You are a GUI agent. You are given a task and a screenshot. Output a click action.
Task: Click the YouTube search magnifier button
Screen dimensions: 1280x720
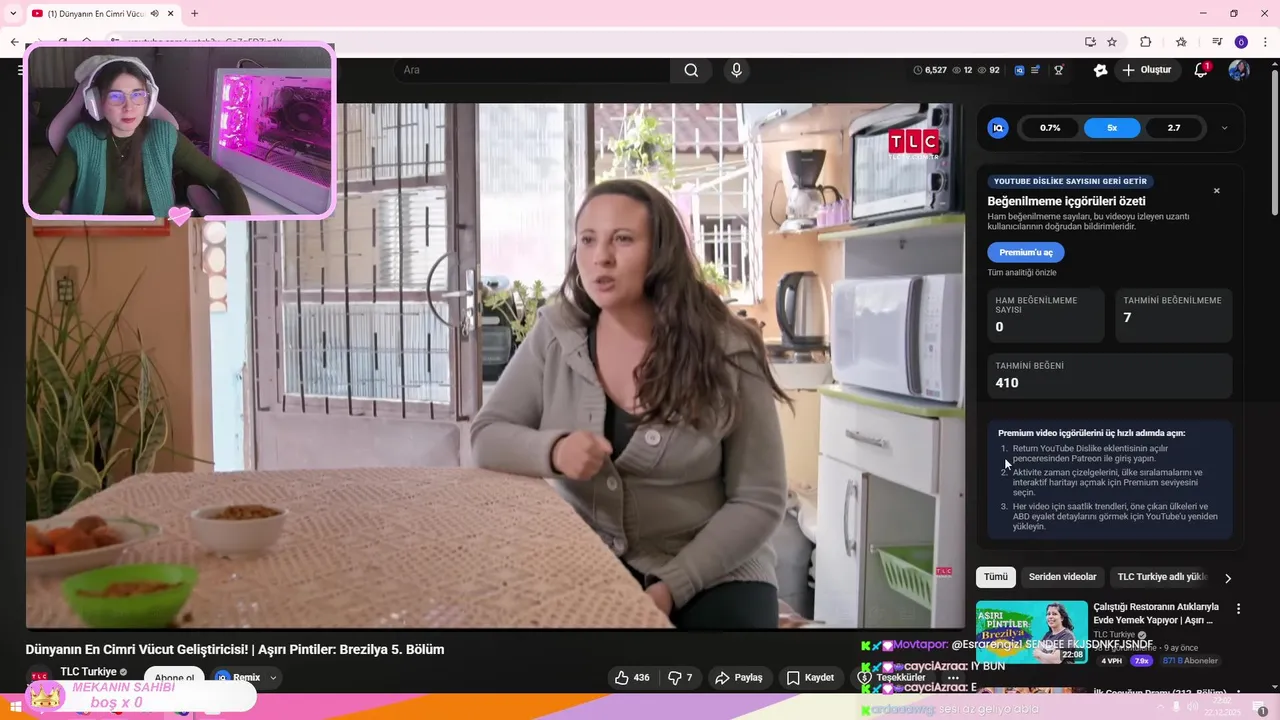point(691,70)
